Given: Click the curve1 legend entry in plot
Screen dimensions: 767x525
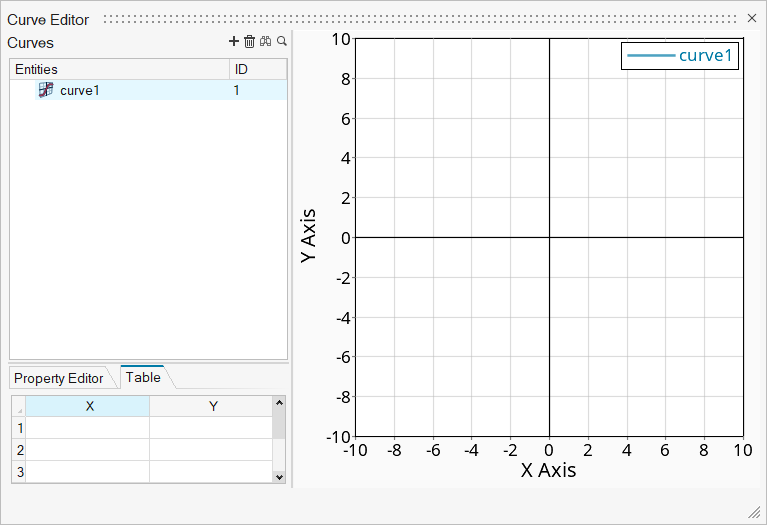Looking at the screenshot, I should 680,55.
